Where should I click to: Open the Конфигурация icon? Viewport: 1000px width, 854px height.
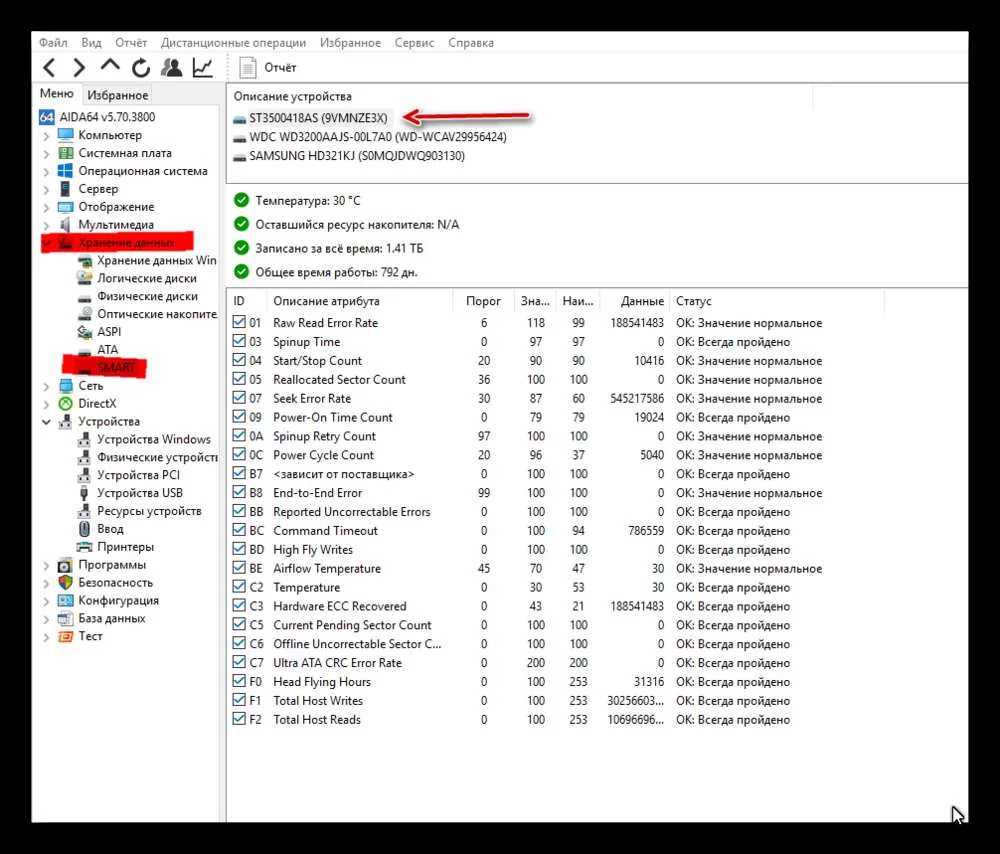coord(65,600)
